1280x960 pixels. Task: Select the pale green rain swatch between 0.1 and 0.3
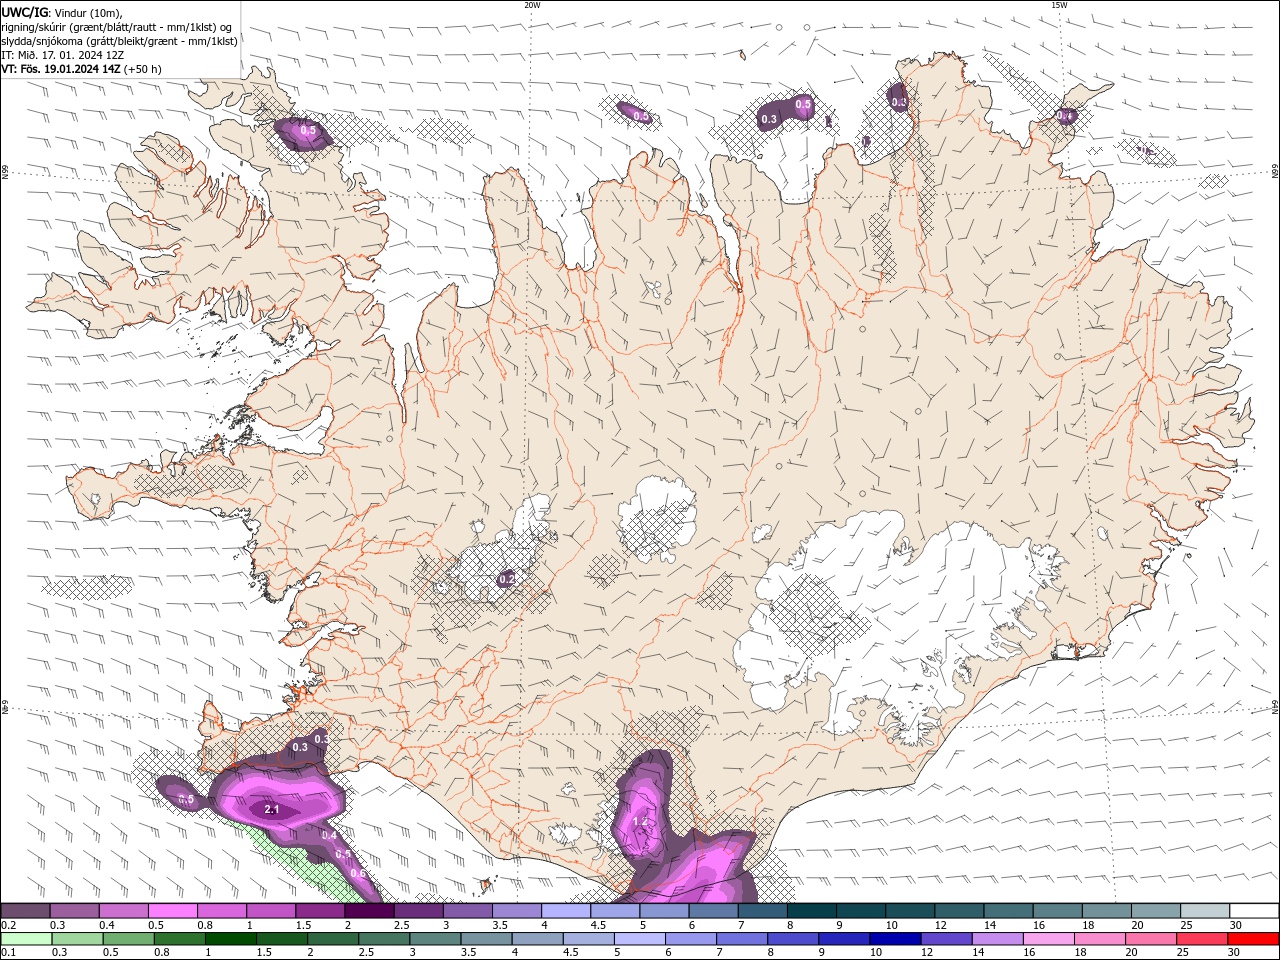tap(25, 939)
